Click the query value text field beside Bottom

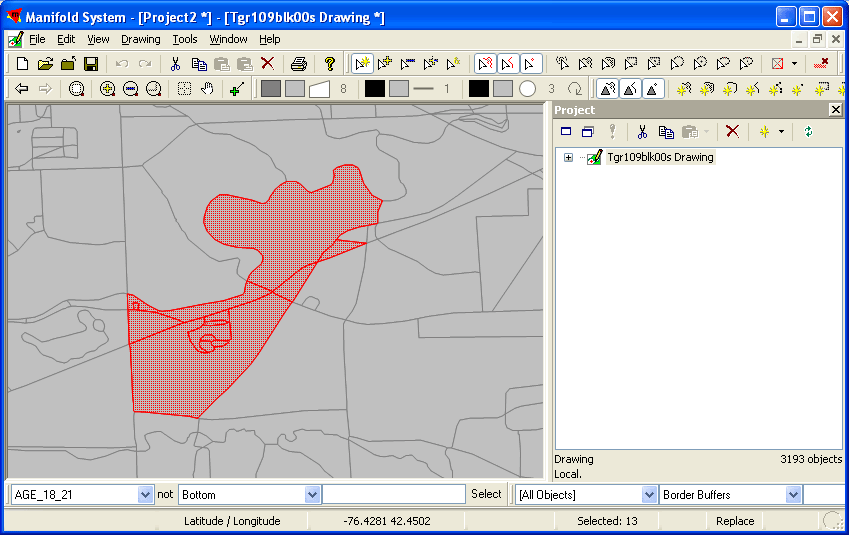tap(394, 495)
